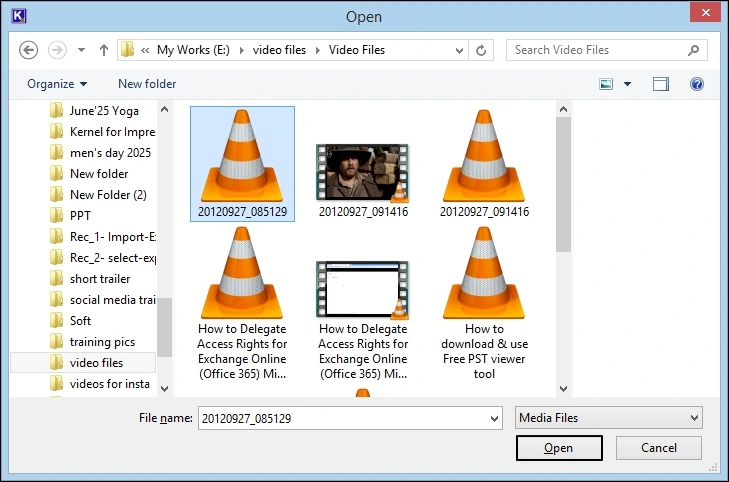Click the Open button
The height and width of the screenshot is (482, 729).
[x=559, y=448]
